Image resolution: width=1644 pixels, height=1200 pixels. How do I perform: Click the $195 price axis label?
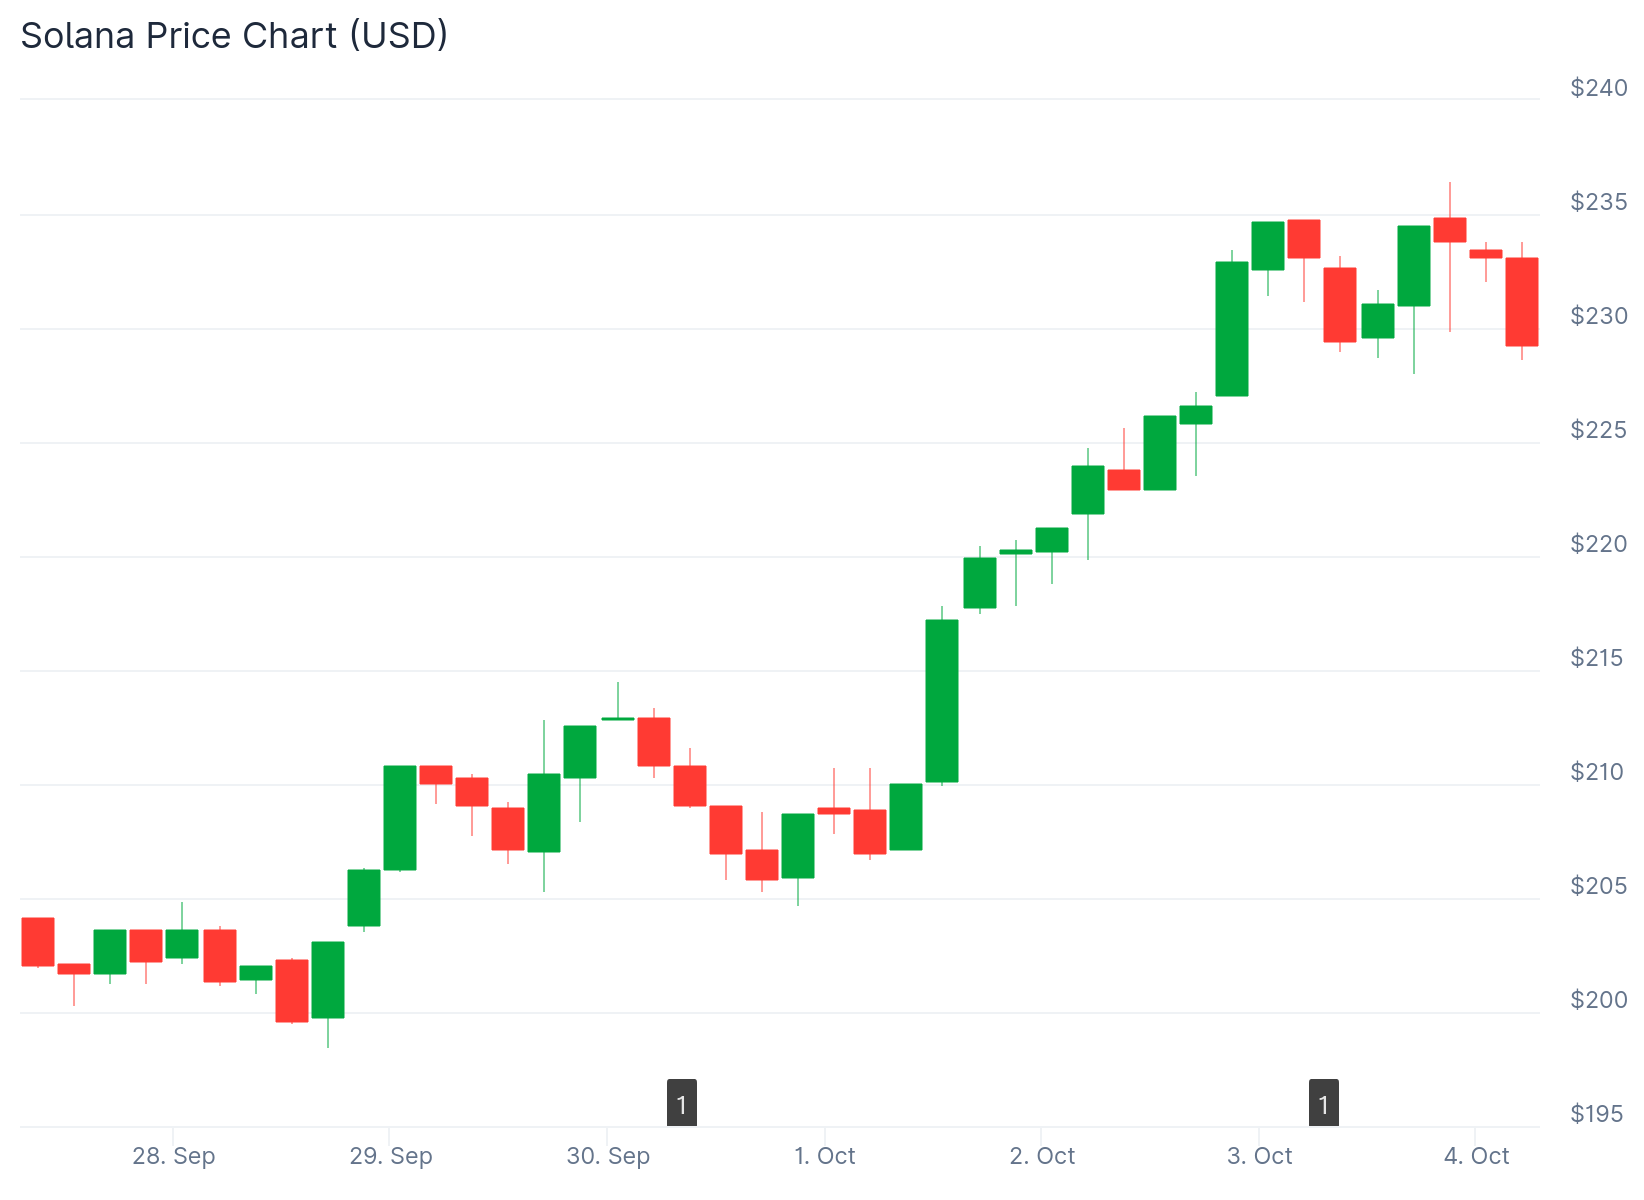coord(1597,1114)
